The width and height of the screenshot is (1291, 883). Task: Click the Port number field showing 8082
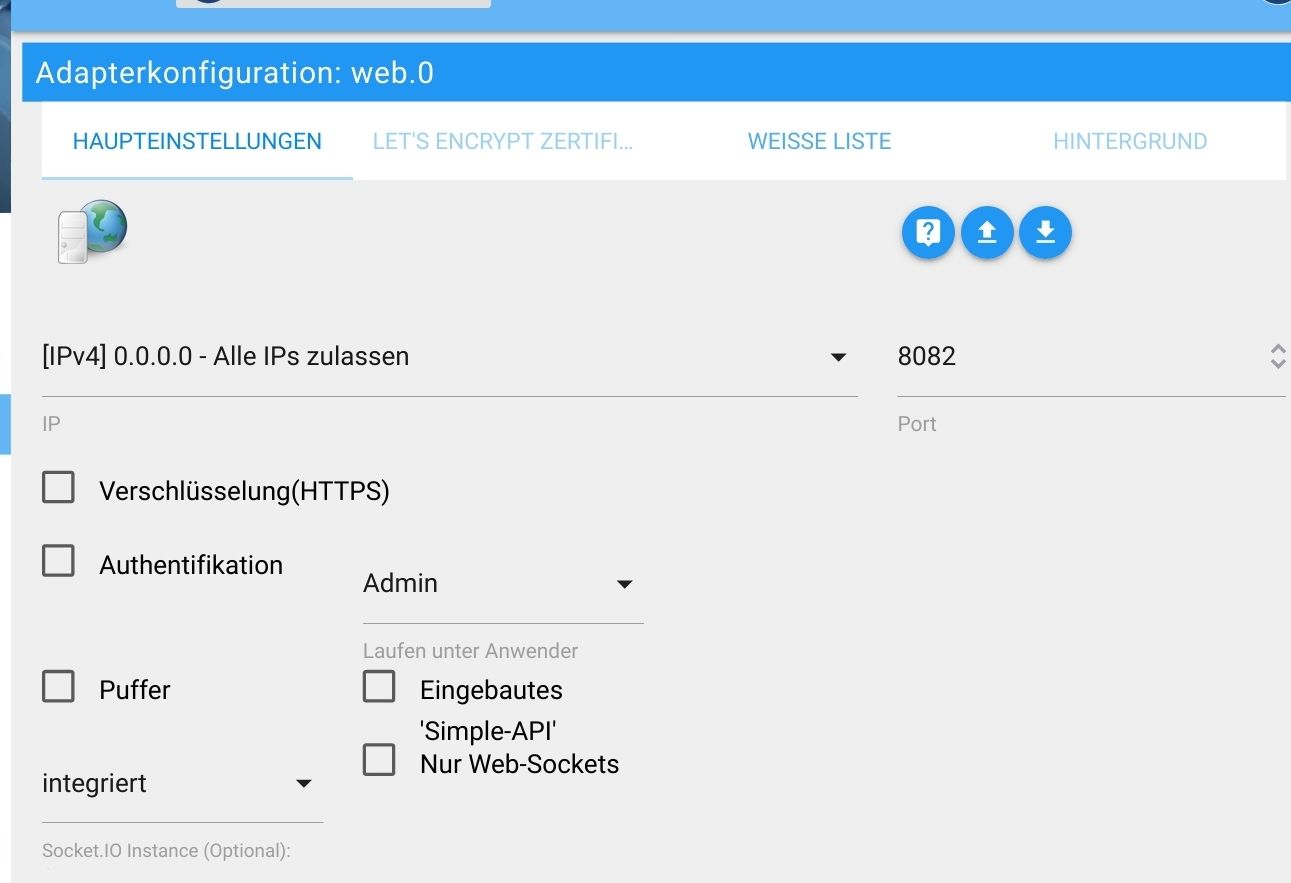1070,357
